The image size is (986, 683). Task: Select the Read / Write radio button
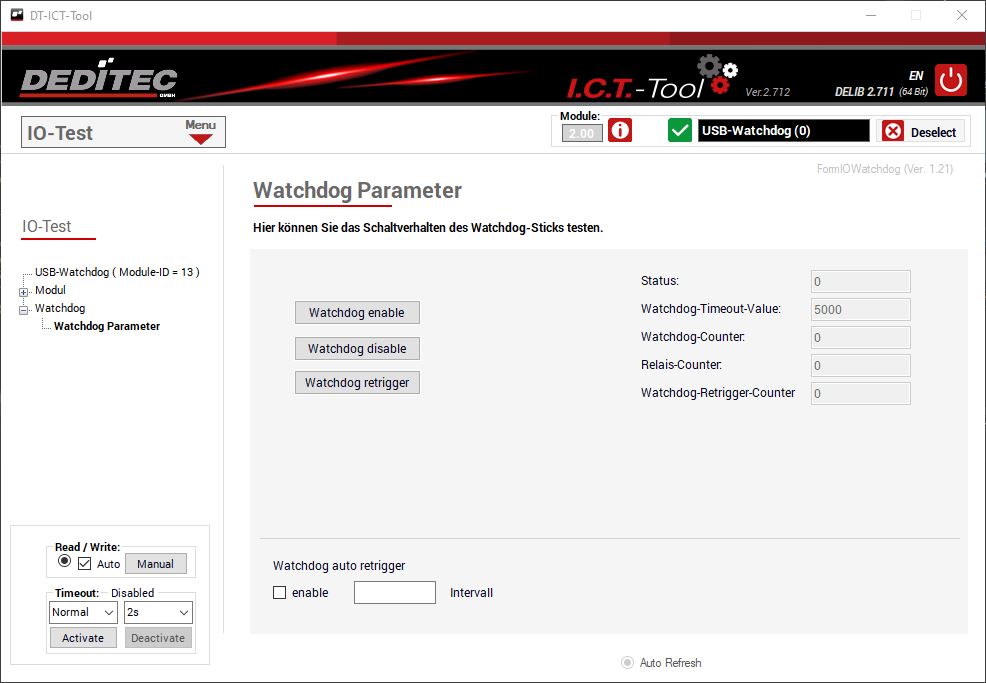[65, 562]
